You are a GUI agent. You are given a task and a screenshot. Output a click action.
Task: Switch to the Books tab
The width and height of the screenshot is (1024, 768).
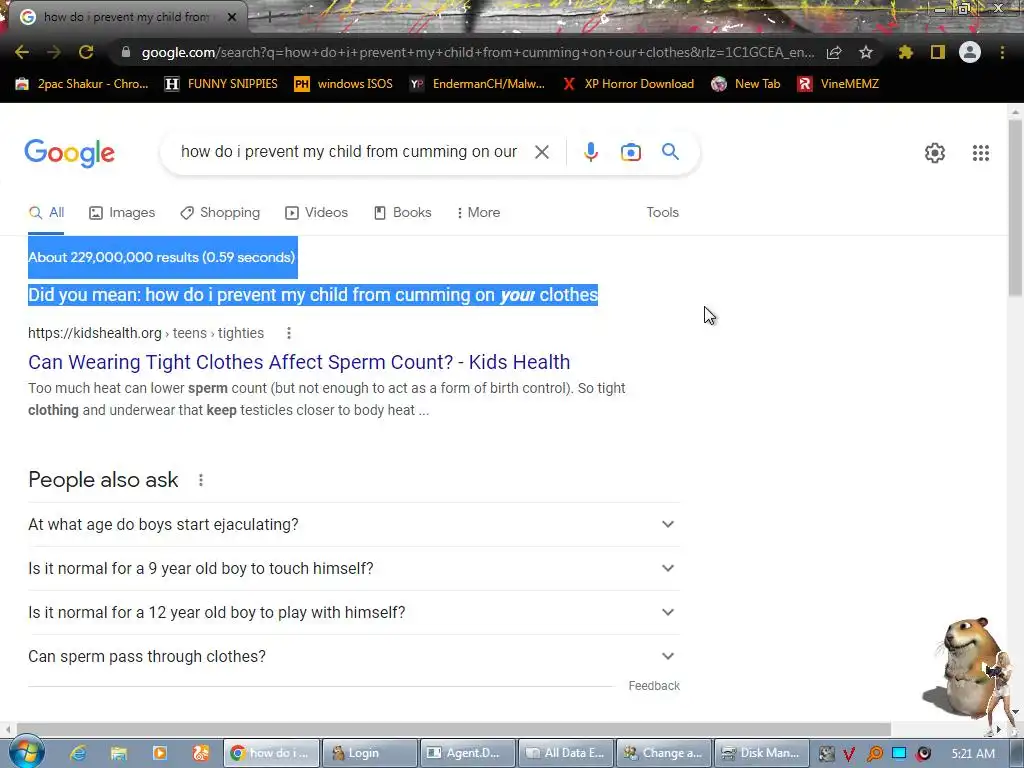[402, 212]
